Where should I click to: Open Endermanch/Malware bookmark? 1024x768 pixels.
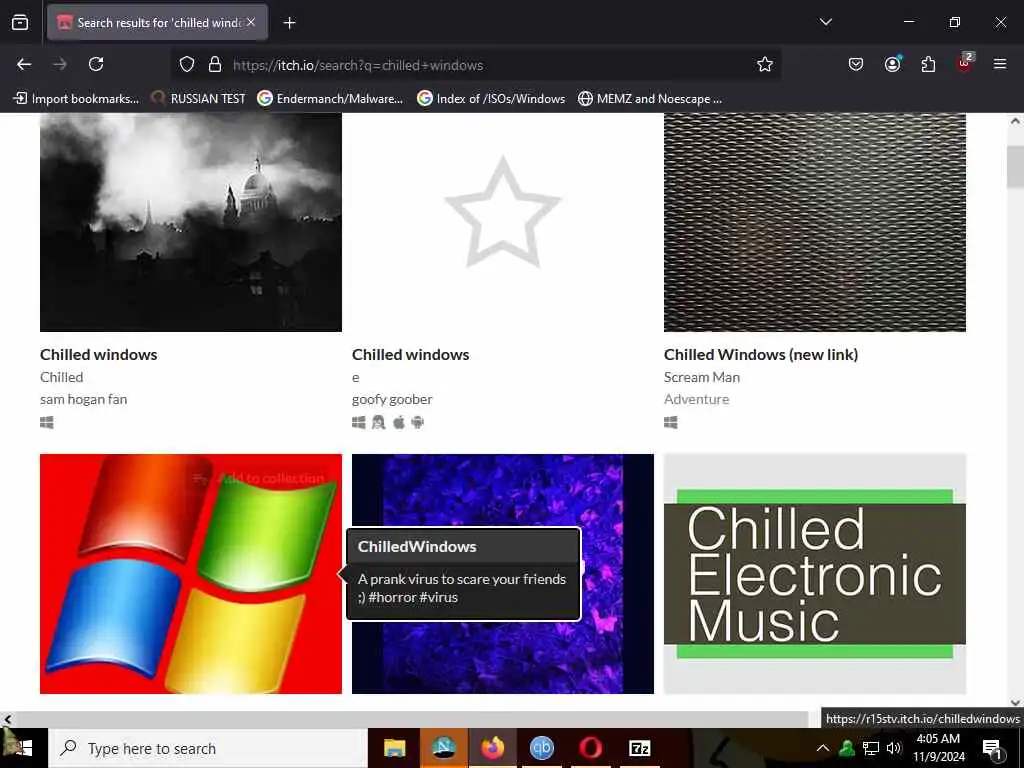tap(330, 99)
